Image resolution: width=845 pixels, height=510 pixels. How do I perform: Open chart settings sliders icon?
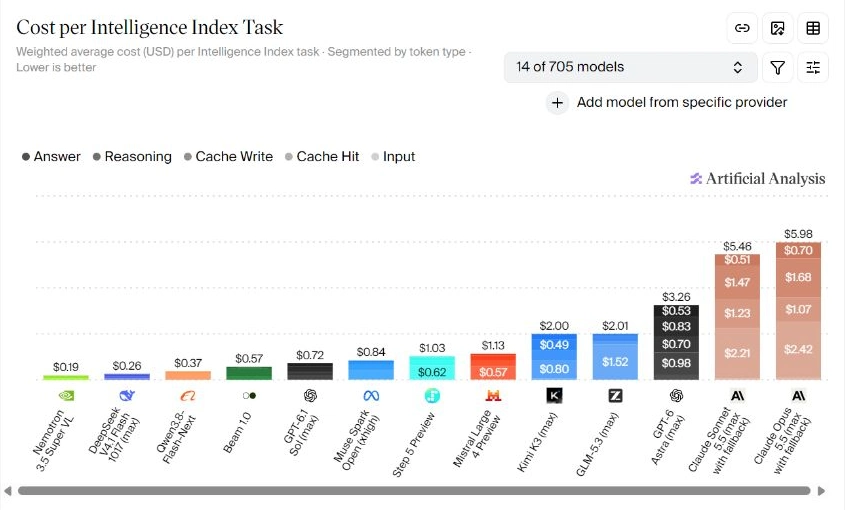[813, 67]
